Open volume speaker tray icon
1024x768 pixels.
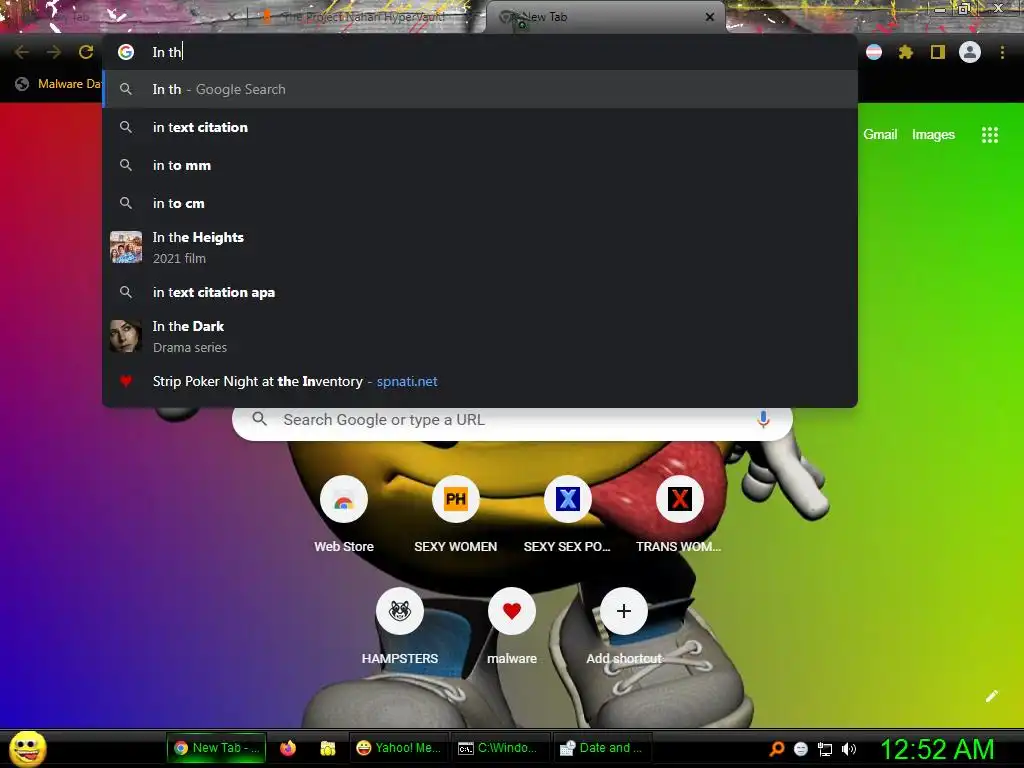(x=849, y=748)
